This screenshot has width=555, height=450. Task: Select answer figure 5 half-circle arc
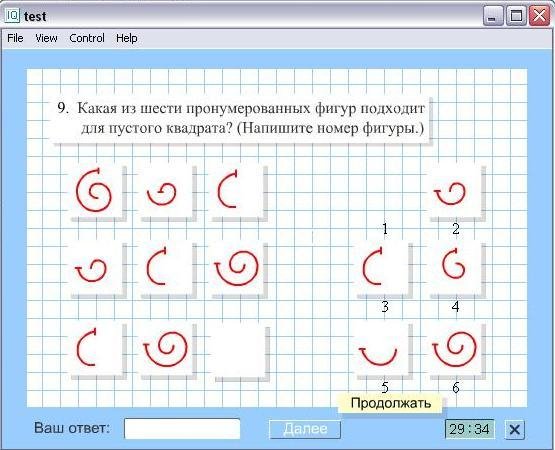382,350
